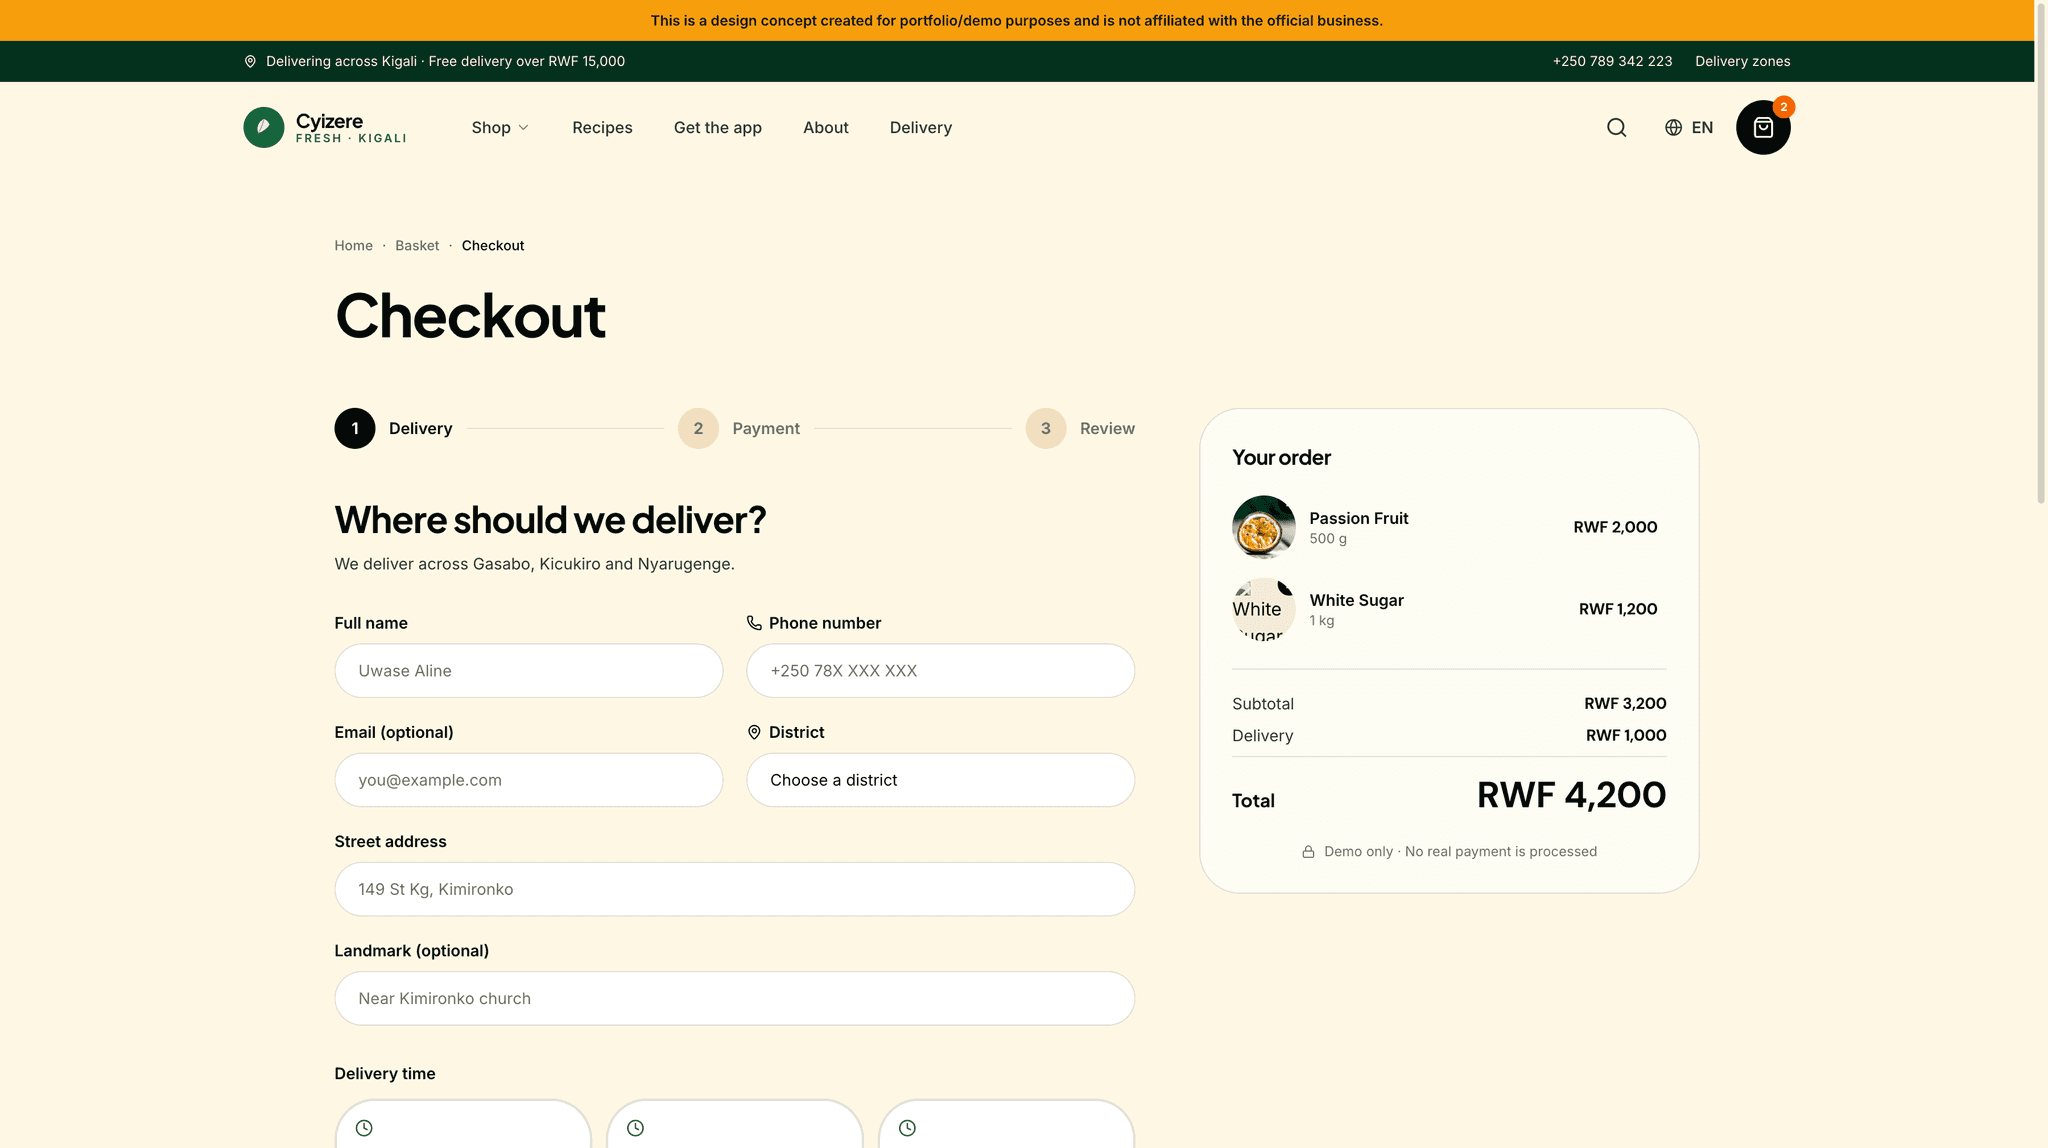The image size is (2048, 1148).
Task: Click the White Sugar item name
Action: 1357,600
